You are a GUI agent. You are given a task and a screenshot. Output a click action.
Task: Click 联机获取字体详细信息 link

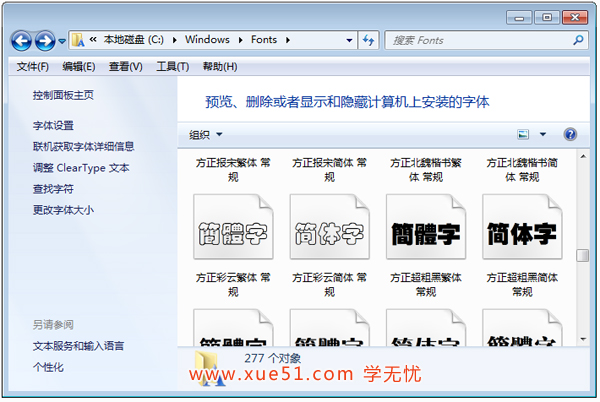coord(83,146)
